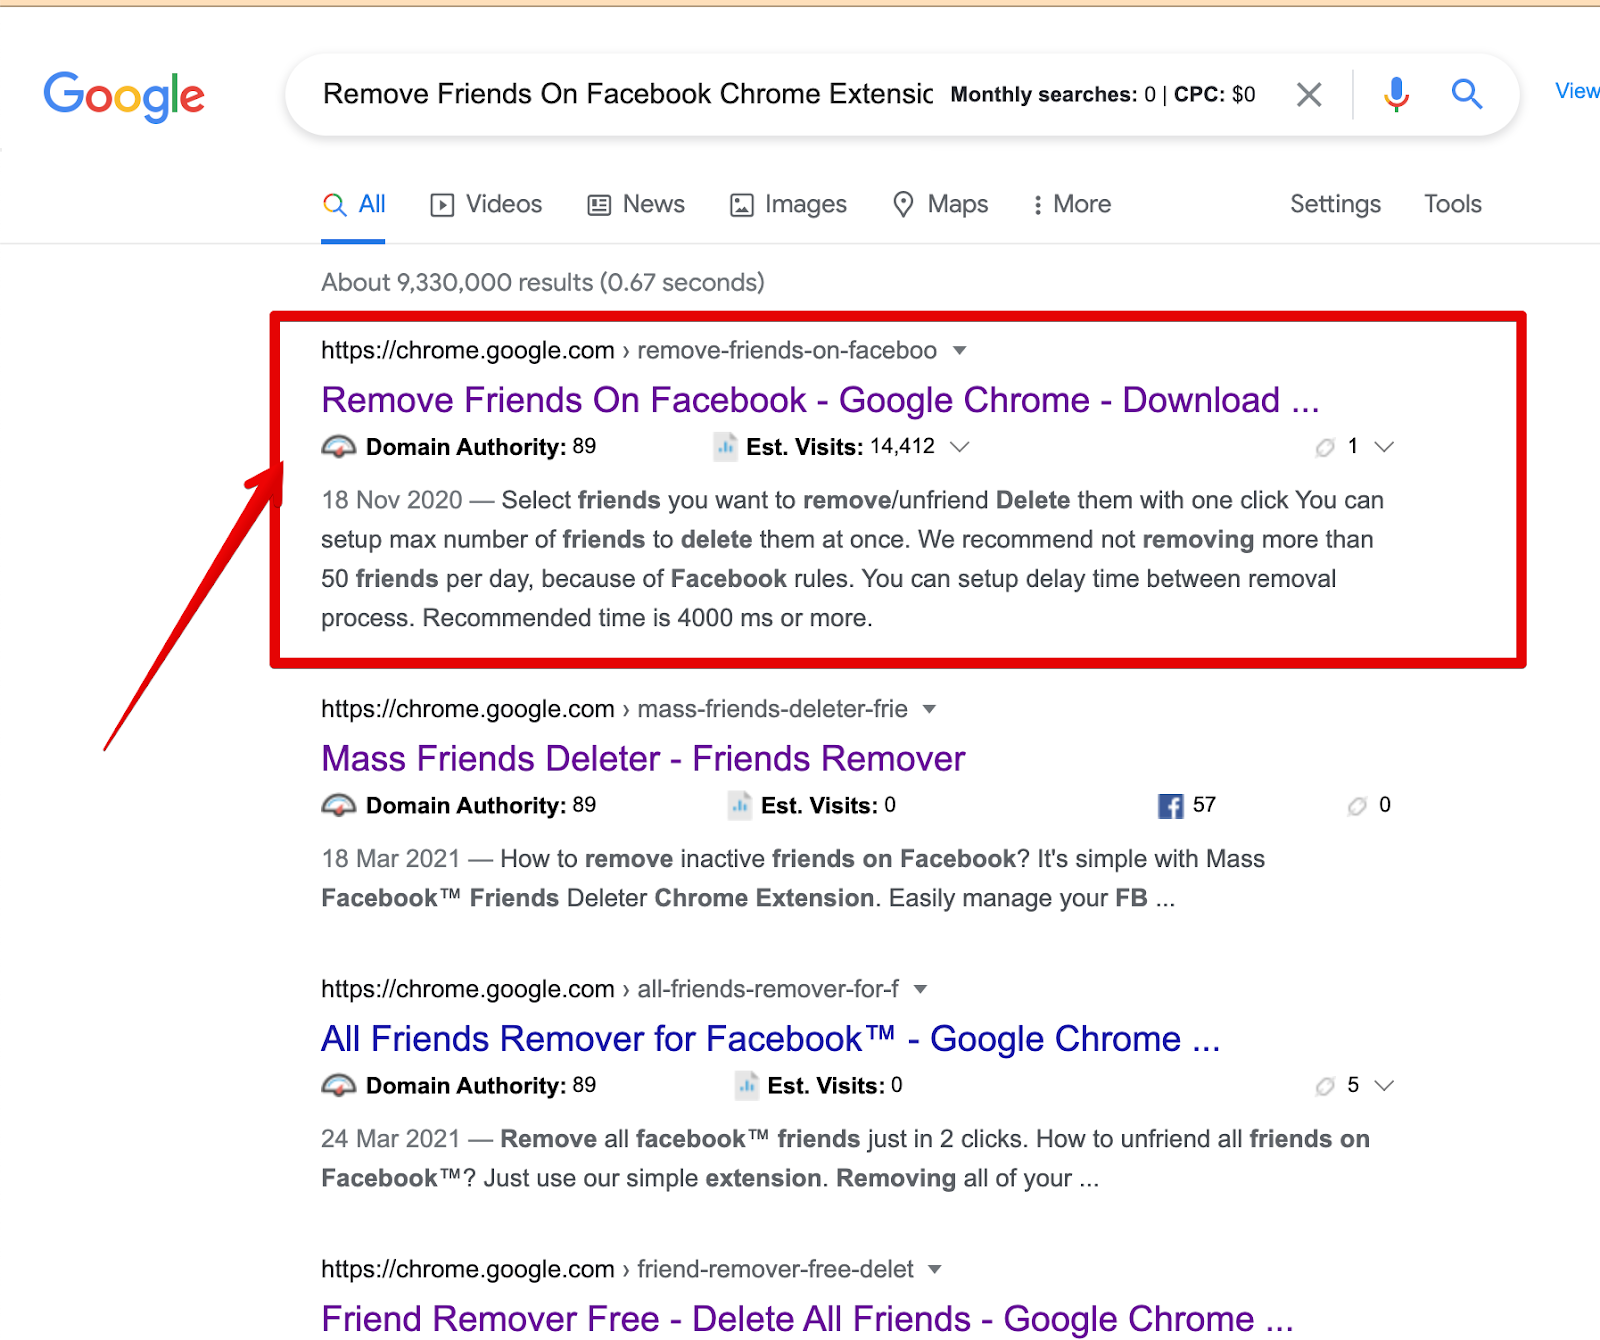1600x1340 pixels.
Task: Click Est. Visits chart icon showing 14,412
Action: click(726, 446)
